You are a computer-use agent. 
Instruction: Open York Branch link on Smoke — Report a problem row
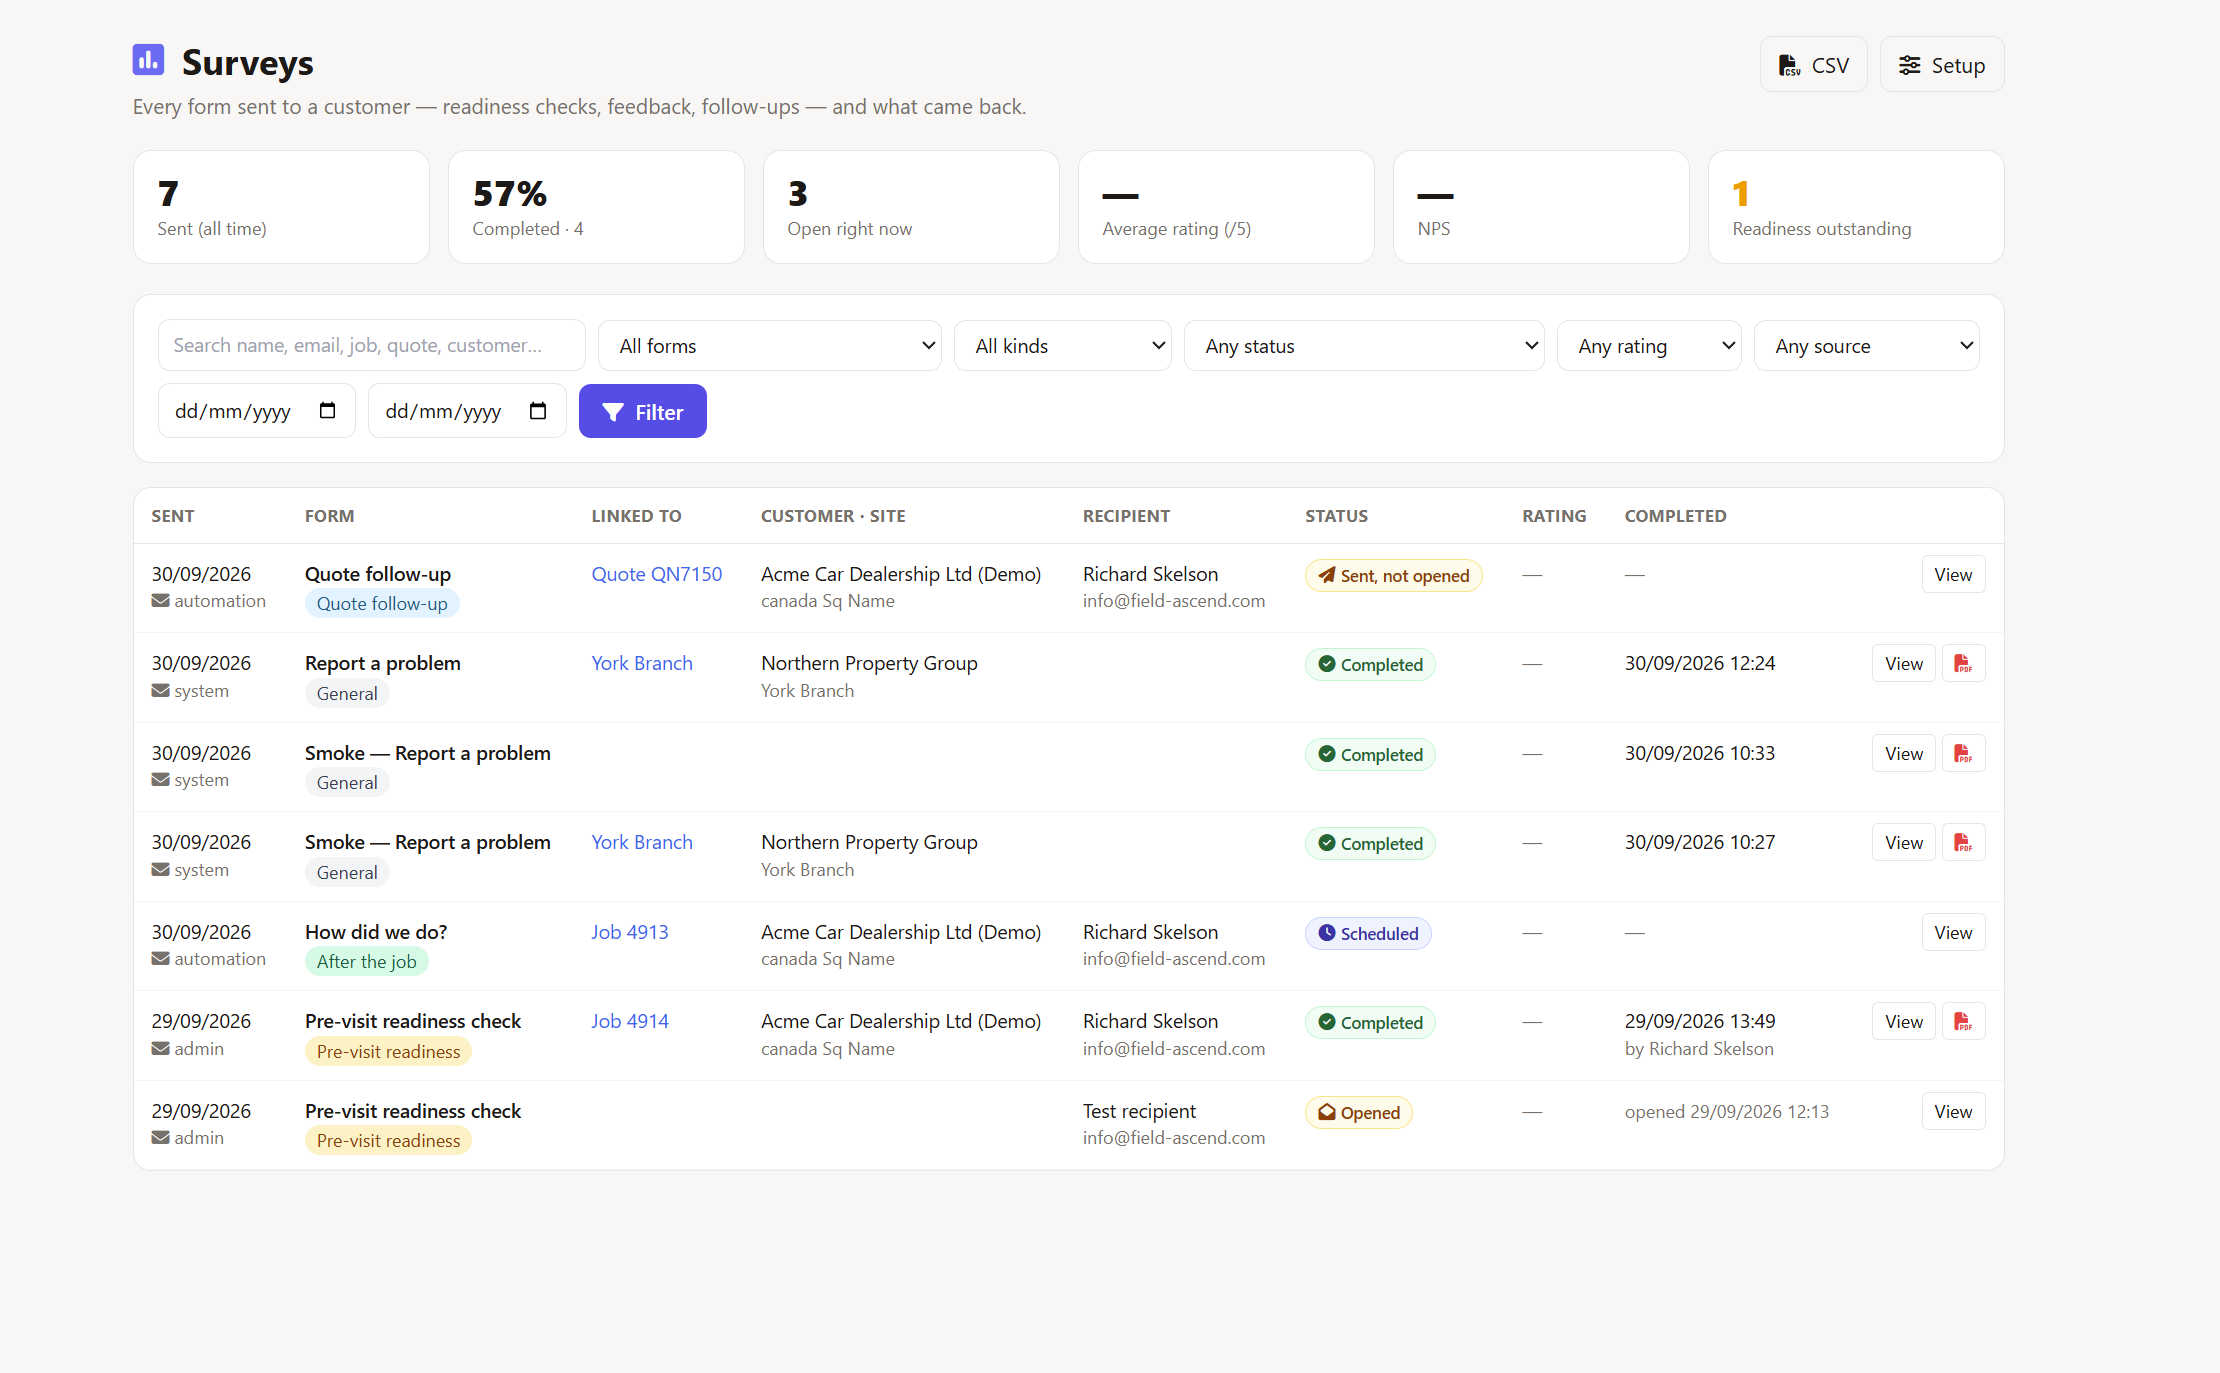[x=641, y=842]
